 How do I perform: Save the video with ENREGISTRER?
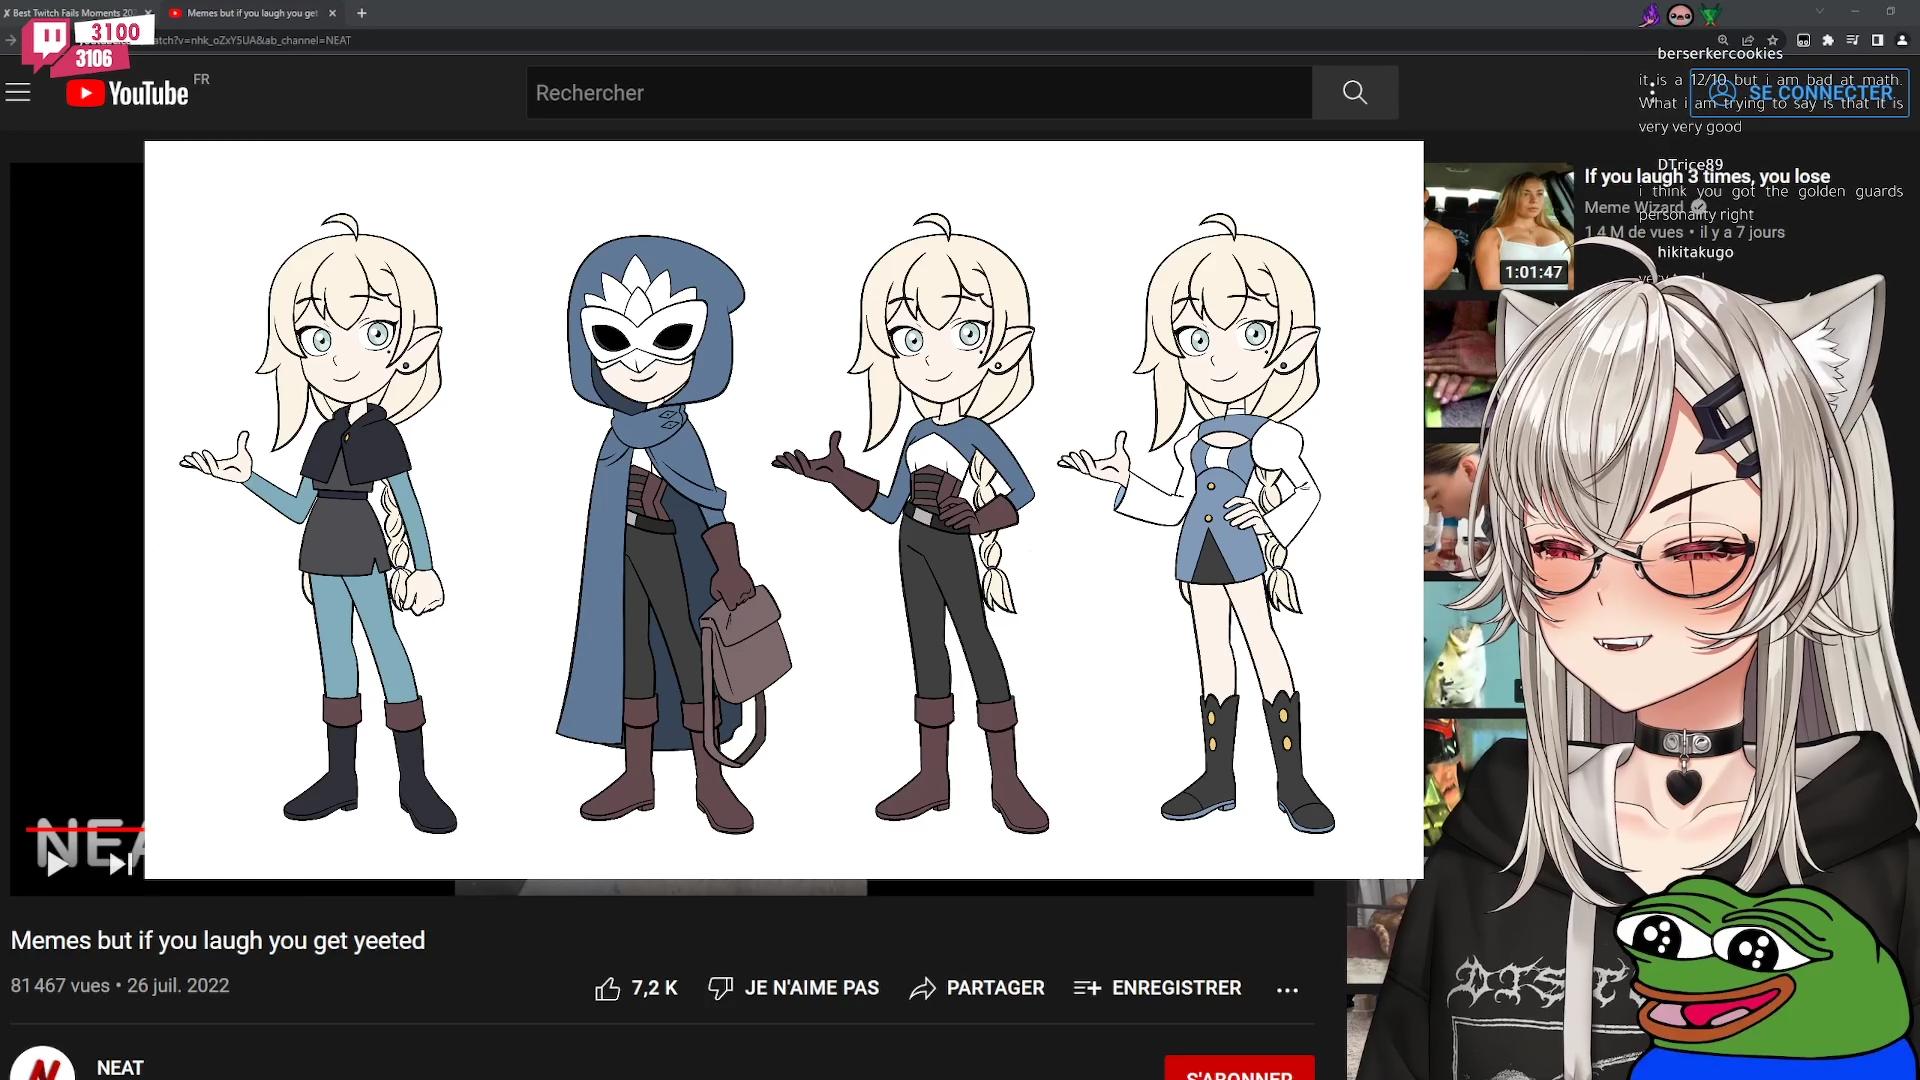pos(1157,988)
